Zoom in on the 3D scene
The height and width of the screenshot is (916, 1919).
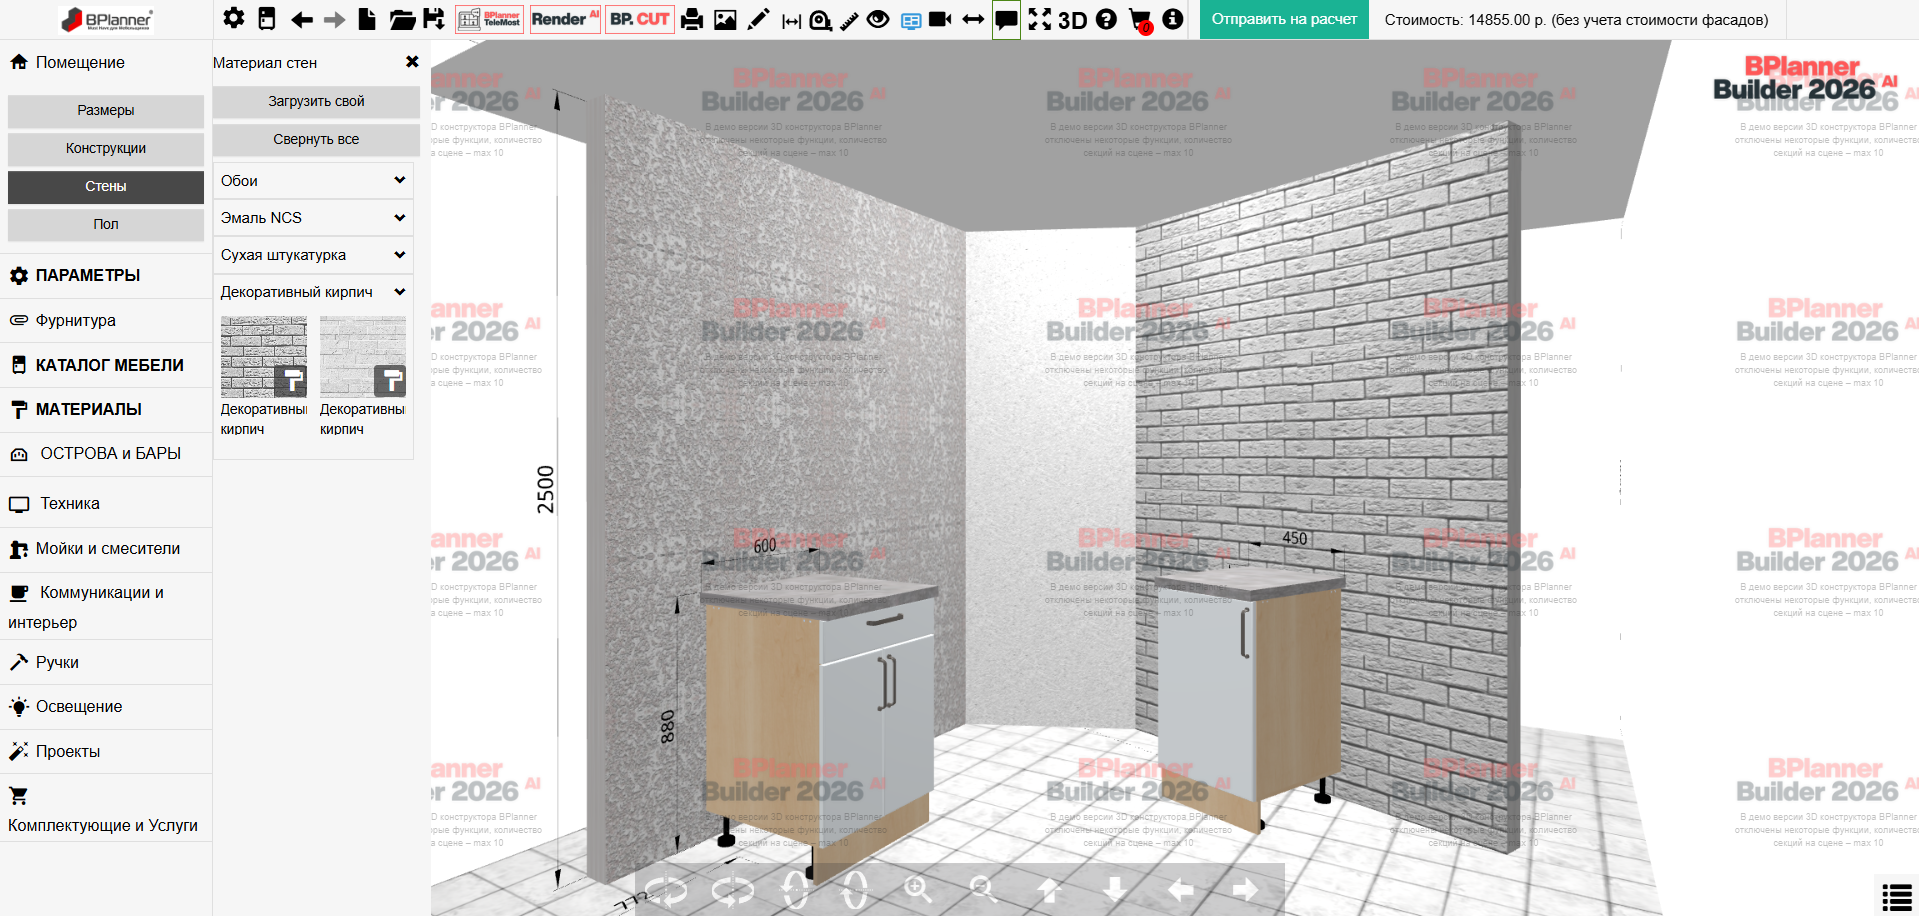918,889
